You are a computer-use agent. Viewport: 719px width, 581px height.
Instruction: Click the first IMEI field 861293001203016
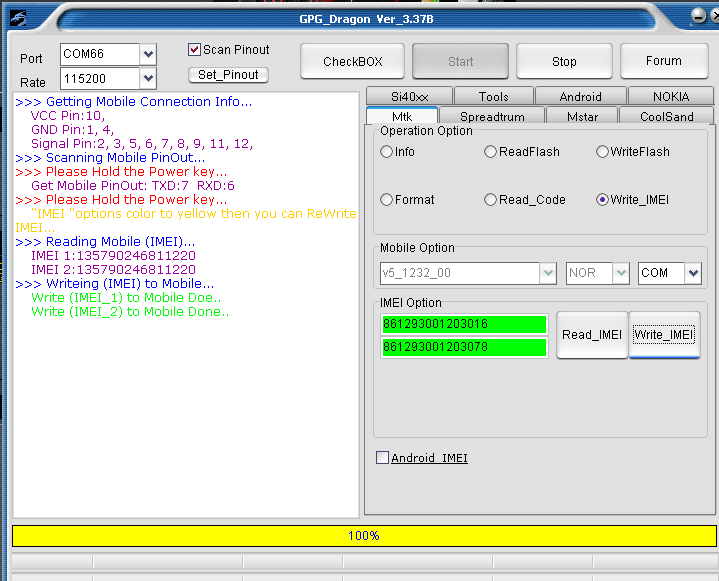pos(464,324)
